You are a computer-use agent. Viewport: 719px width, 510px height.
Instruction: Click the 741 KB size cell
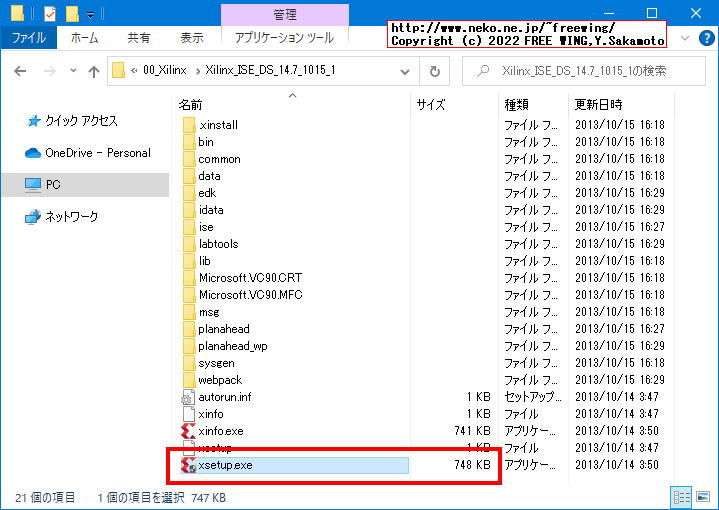472,431
